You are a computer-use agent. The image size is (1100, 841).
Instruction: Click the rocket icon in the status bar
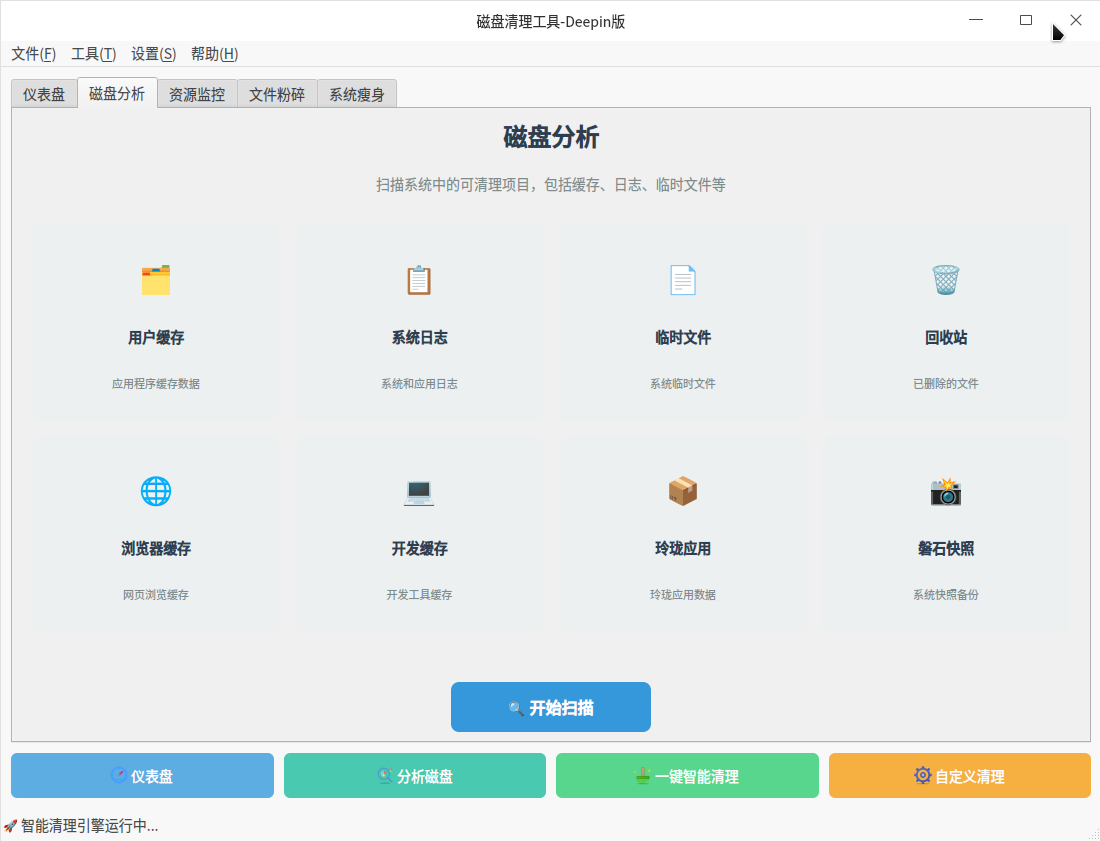(x=10, y=826)
